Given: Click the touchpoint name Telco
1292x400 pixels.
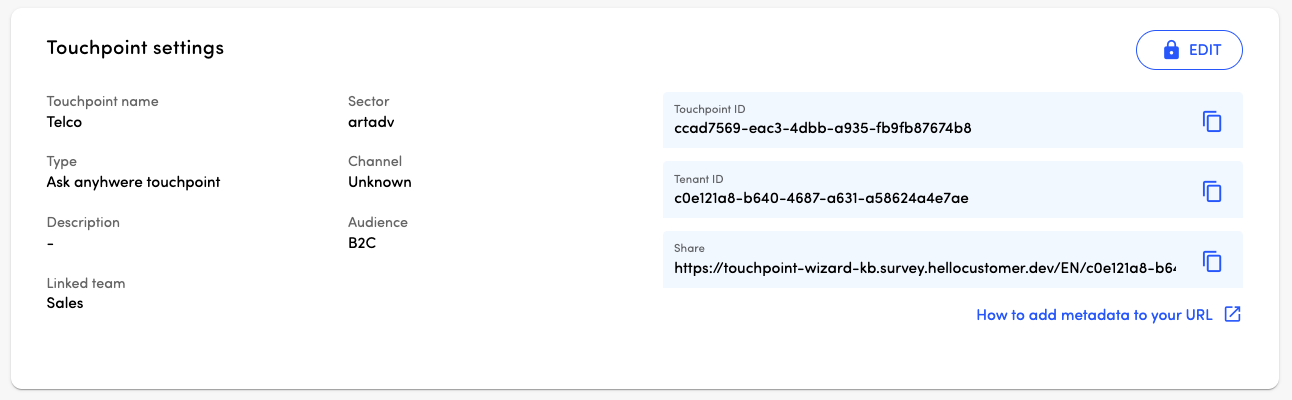Looking at the screenshot, I should [x=64, y=122].
